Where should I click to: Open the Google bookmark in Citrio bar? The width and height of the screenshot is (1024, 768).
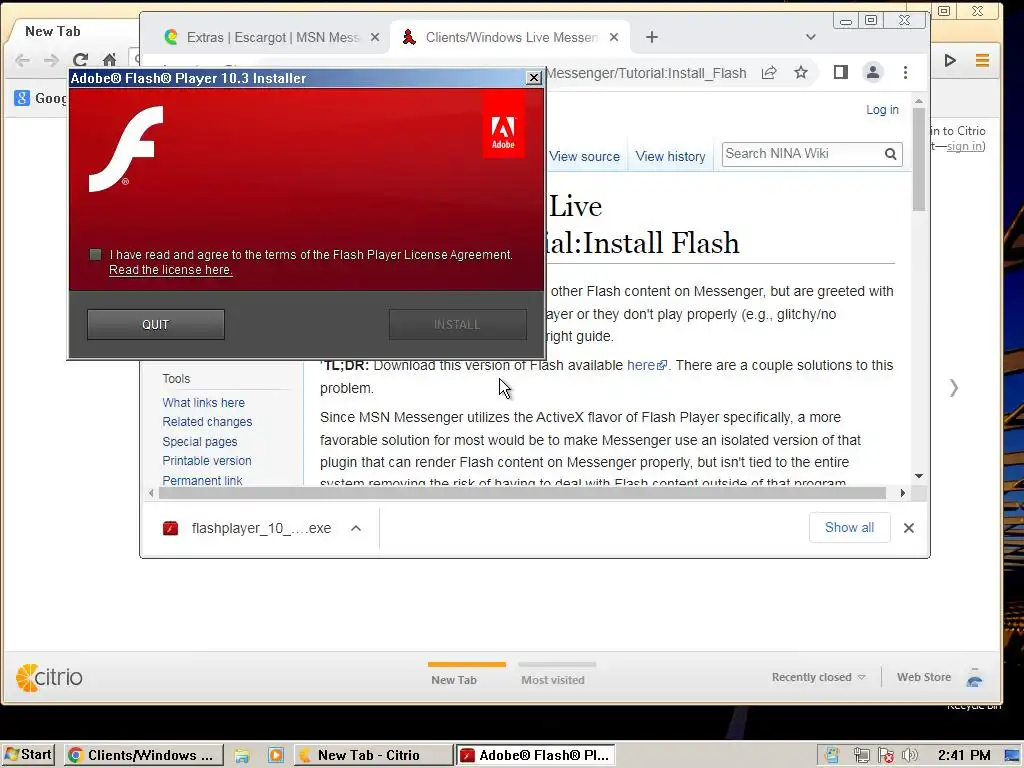point(39,99)
